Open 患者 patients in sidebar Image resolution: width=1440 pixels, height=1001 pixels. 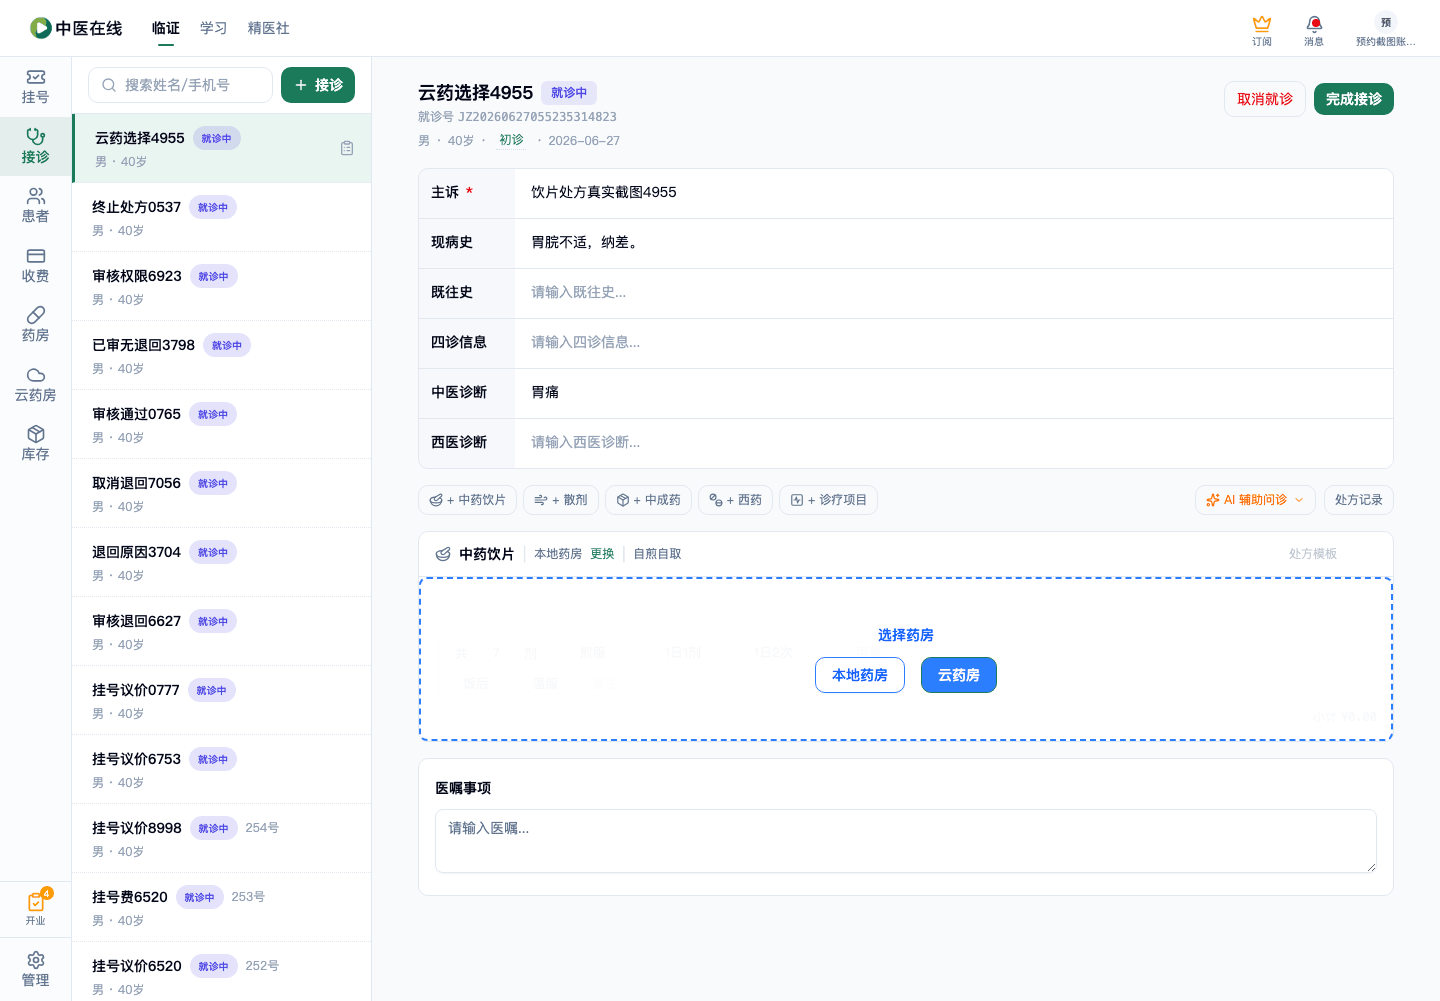point(35,206)
